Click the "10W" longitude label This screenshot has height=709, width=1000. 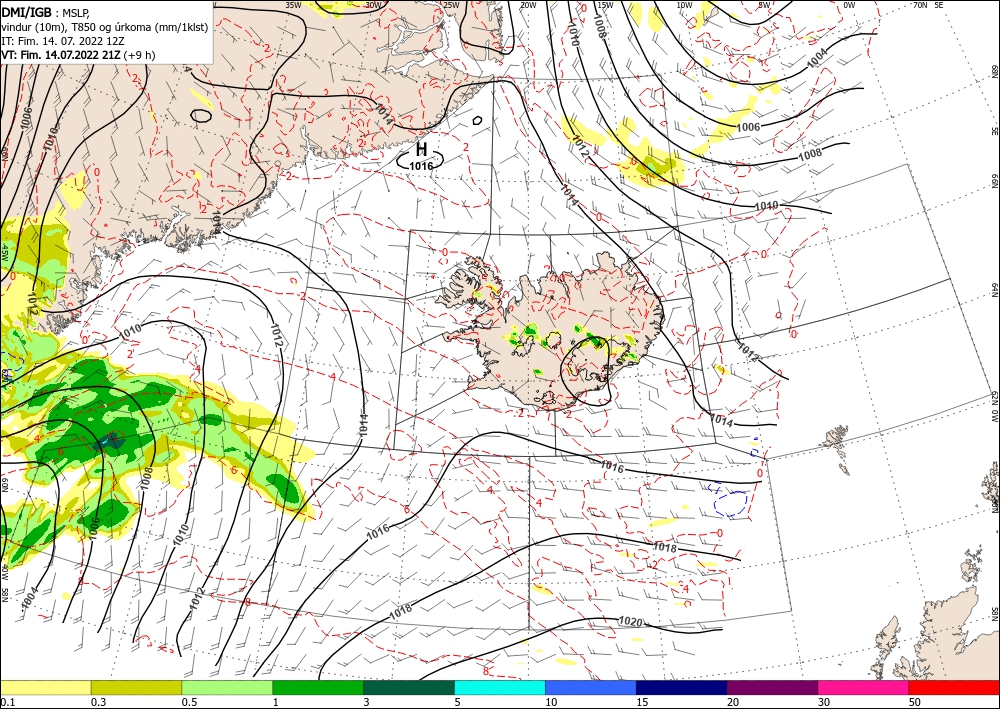(684, 5)
